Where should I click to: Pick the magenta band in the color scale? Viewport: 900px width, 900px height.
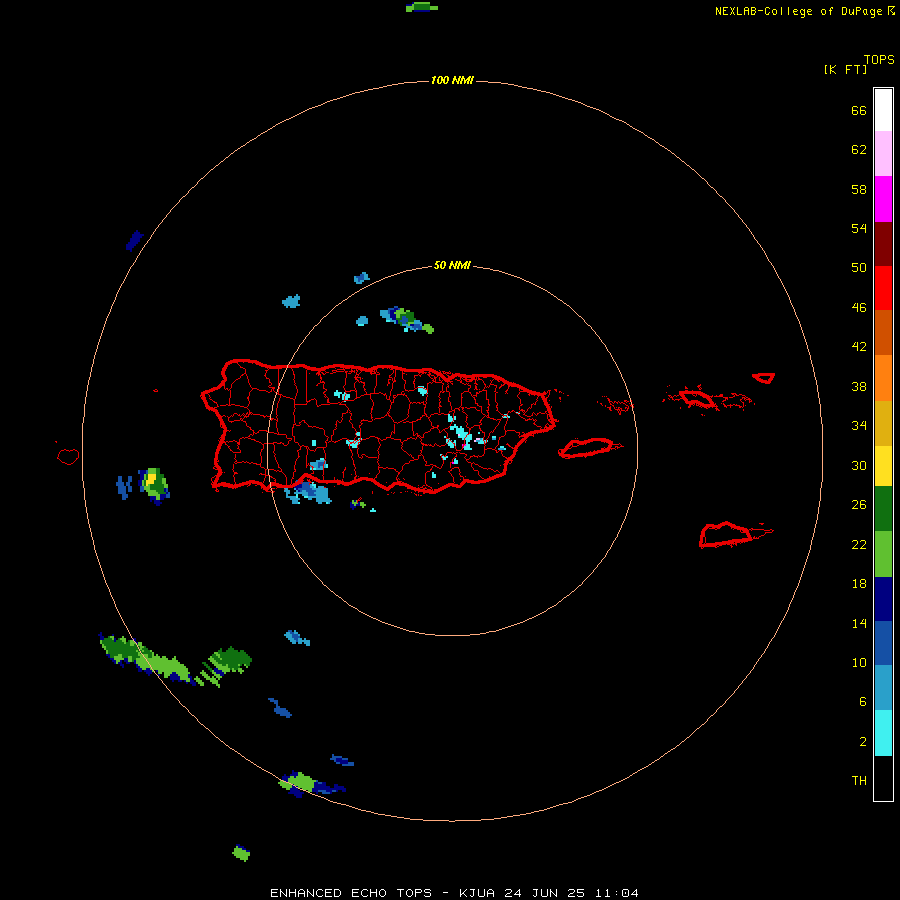click(x=883, y=199)
